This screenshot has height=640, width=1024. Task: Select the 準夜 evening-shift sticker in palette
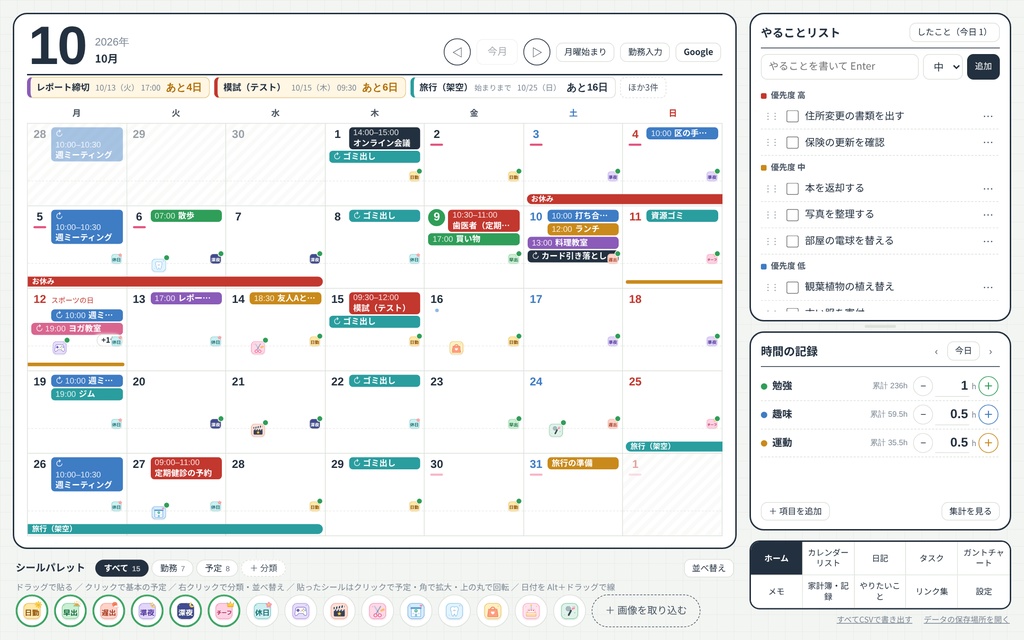coord(147,612)
